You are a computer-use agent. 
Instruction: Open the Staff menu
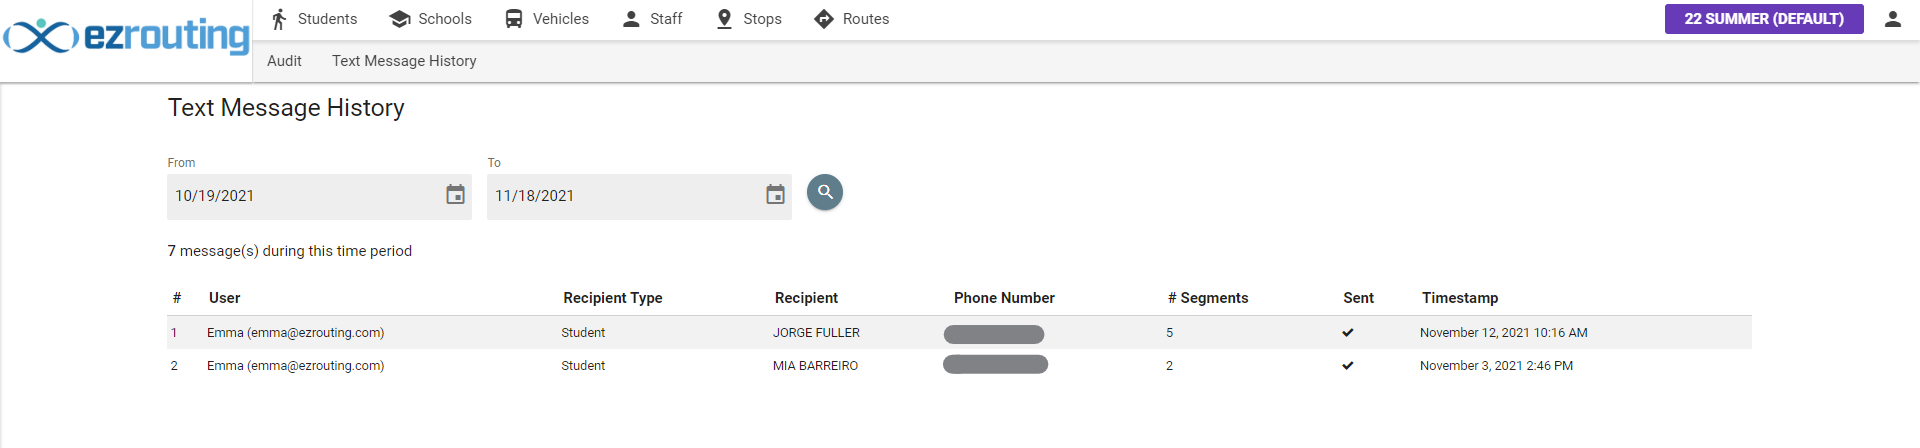pos(652,19)
